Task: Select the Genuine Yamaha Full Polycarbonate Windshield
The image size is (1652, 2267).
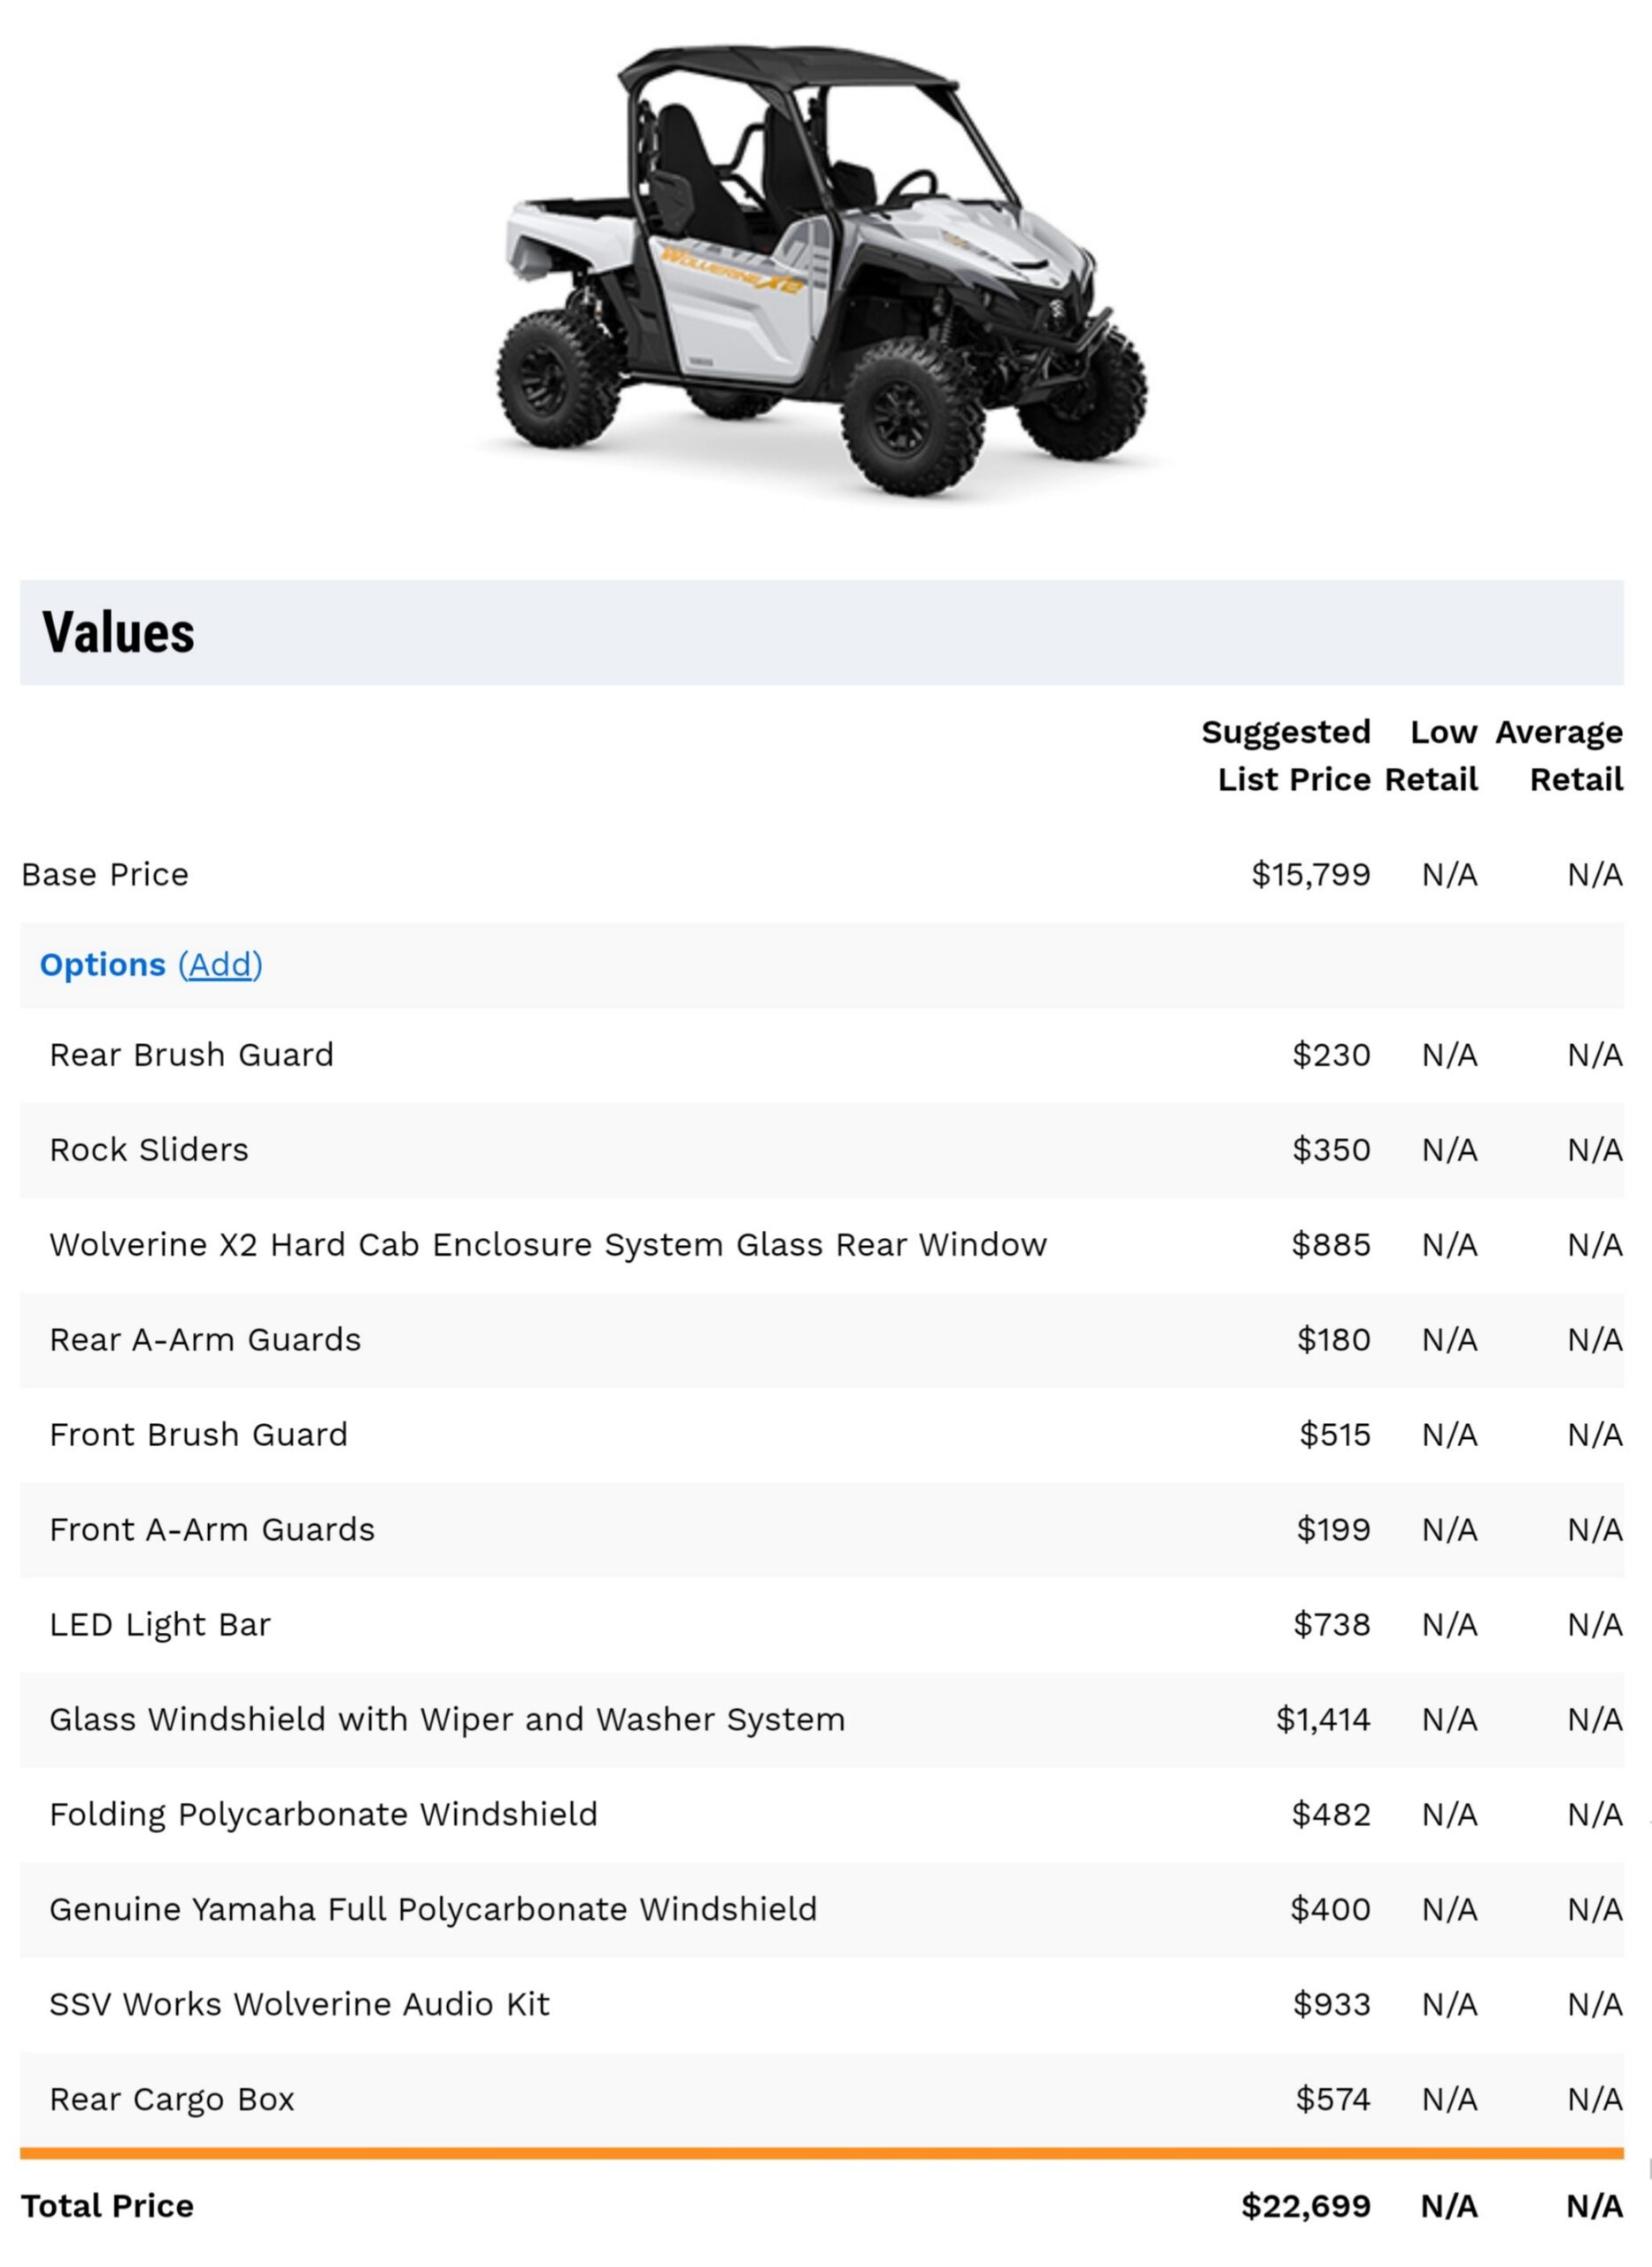Action: coord(434,1909)
